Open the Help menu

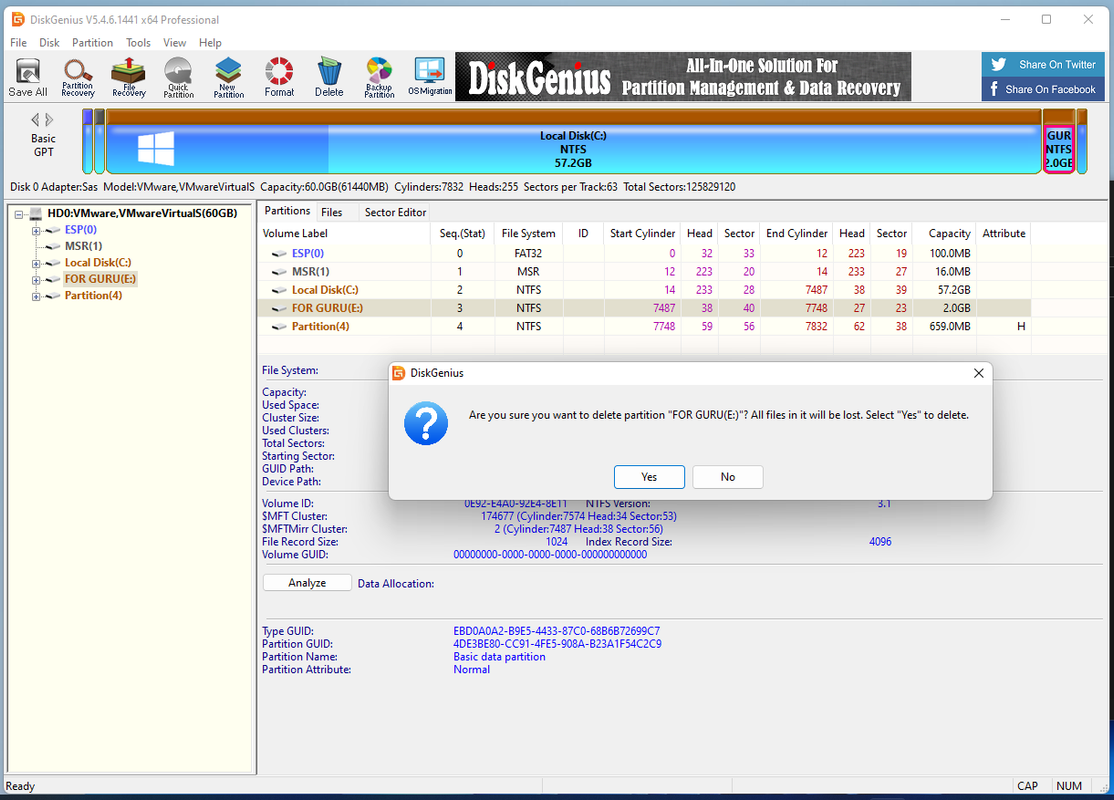[x=210, y=43]
